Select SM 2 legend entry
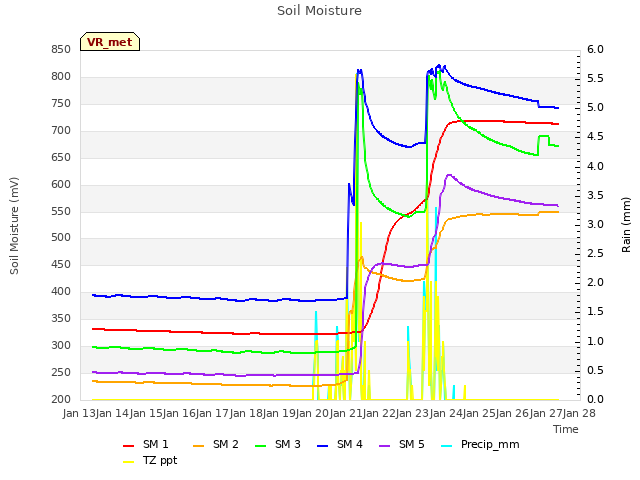Viewport: 640px width, 480px height. 216,444
